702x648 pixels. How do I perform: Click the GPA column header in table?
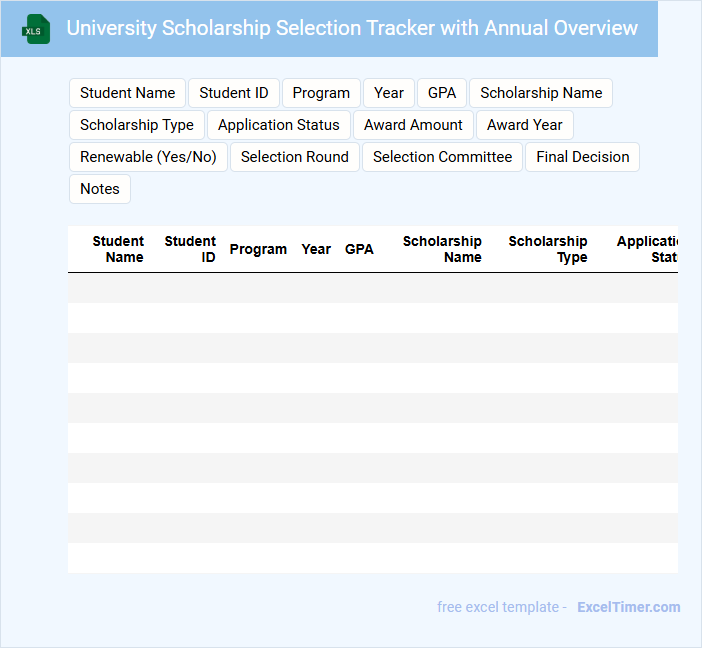[x=359, y=249]
